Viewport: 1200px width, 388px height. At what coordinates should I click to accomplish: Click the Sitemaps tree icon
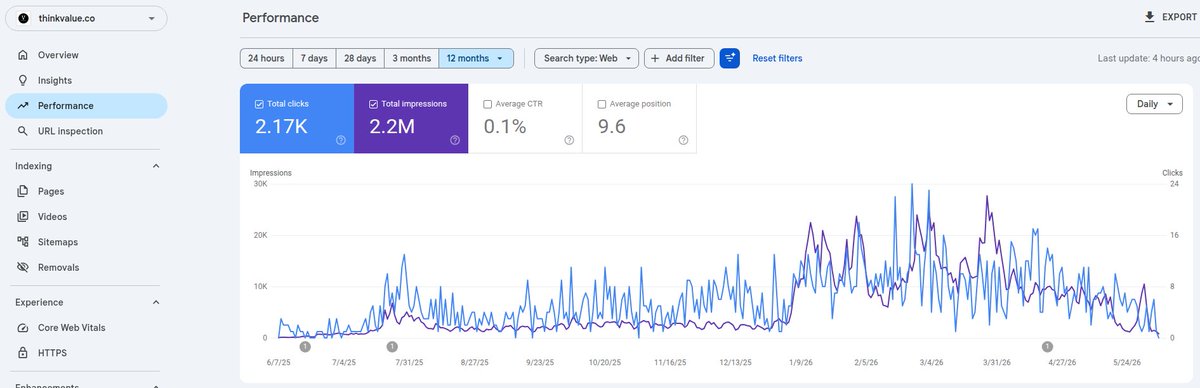(x=22, y=242)
